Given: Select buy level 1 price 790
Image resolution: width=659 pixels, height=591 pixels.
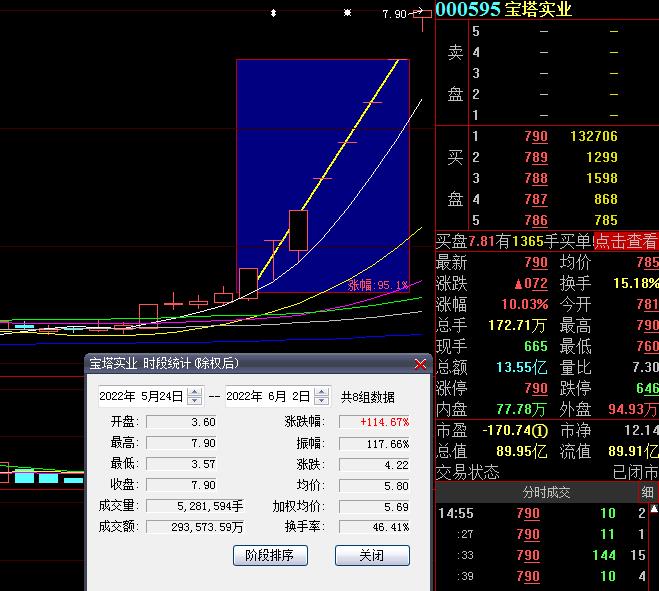Looking at the screenshot, I should tap(536, 136).
